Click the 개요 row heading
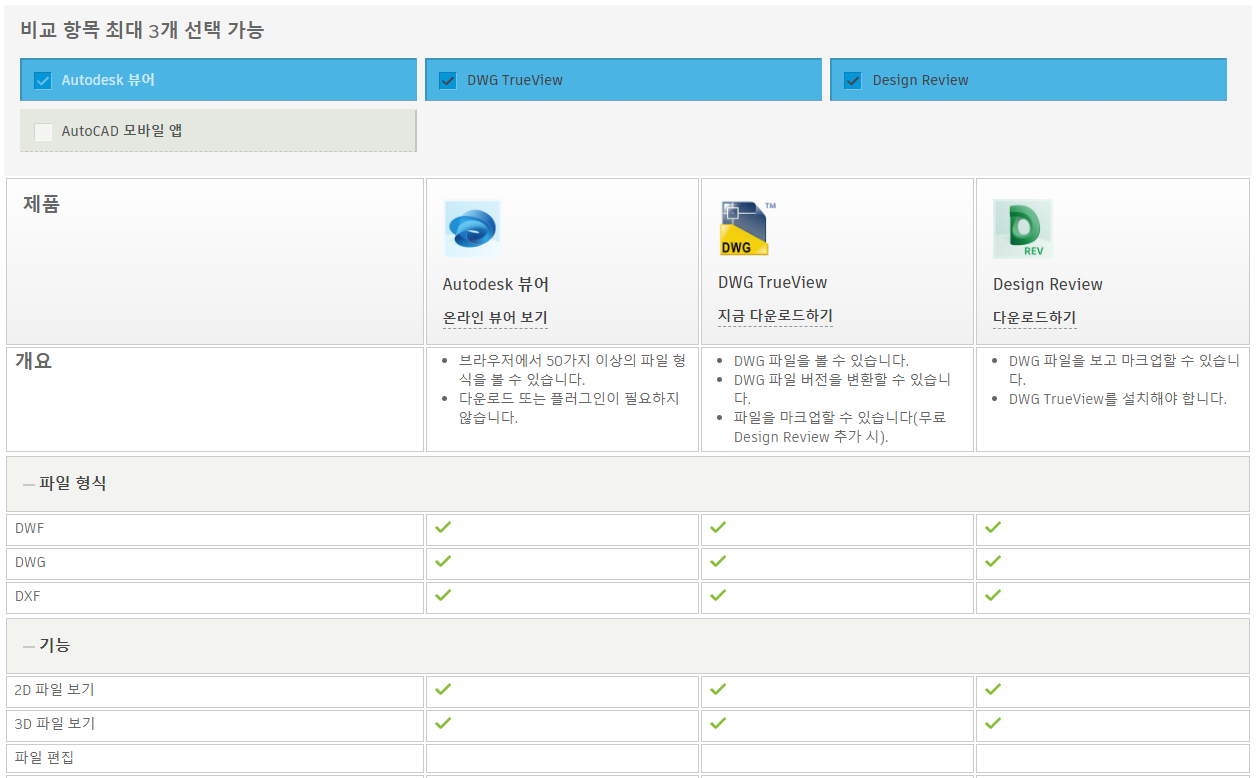The height and width of the screenshot is (778, 1256). tap(33, 361)
